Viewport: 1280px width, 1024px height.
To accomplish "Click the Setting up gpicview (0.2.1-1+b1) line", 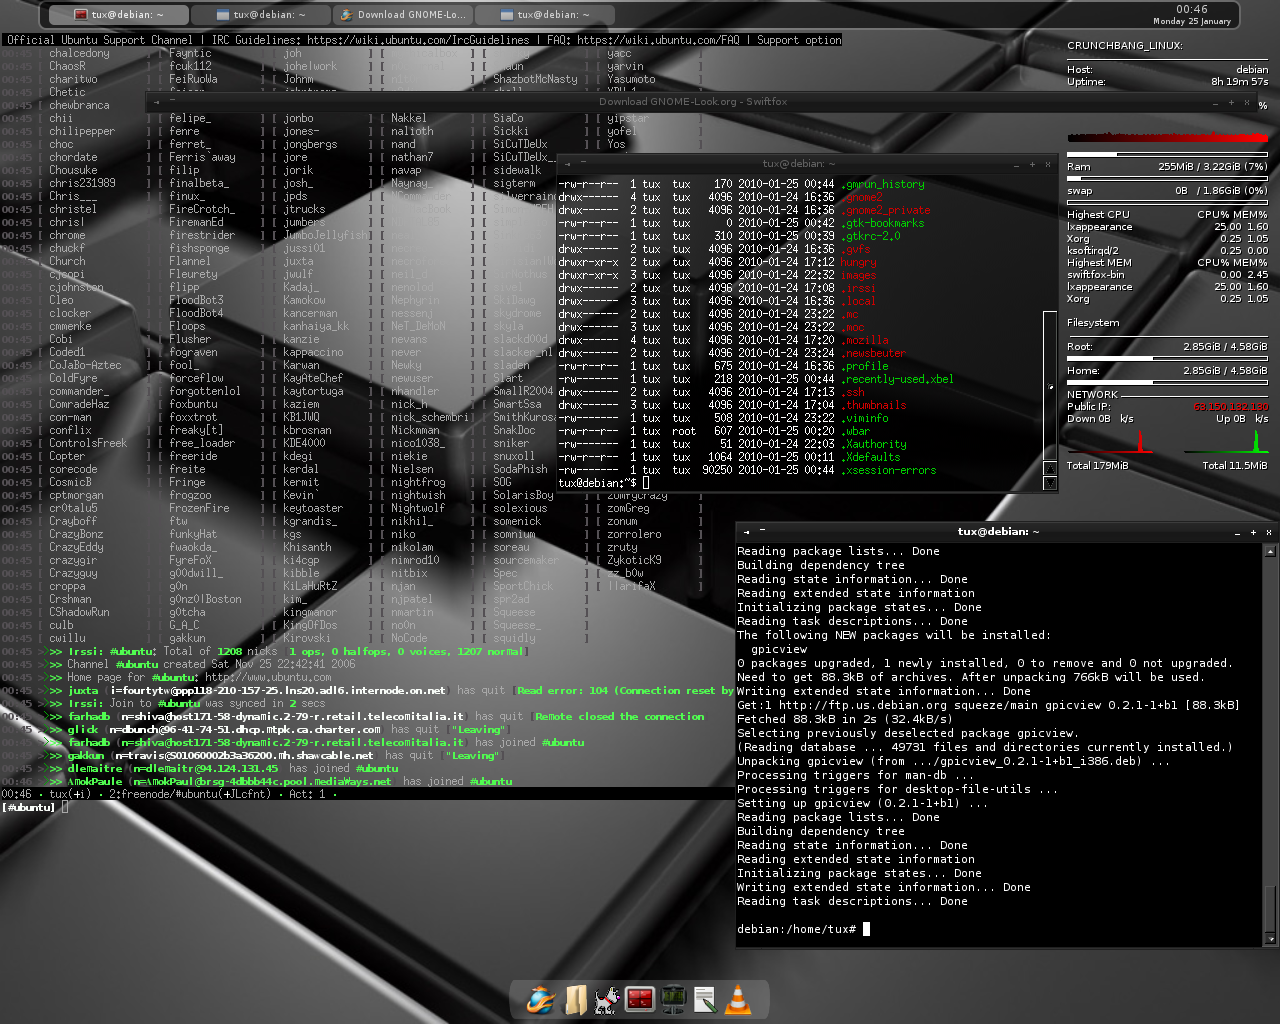I will (863, 803).
